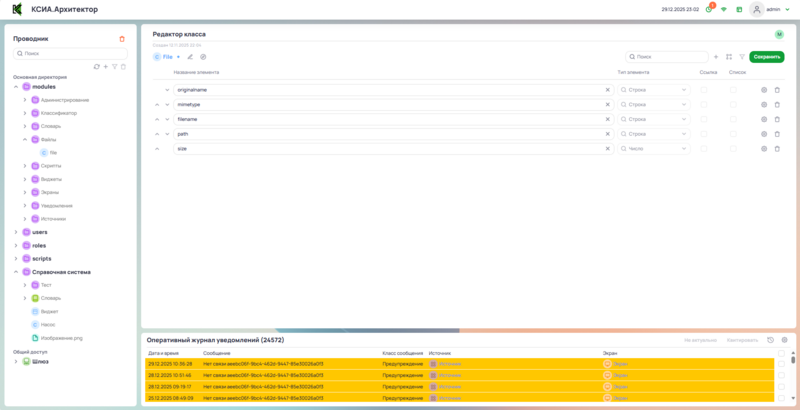Collapse the modules root directory
This screenshot has width=800, height=410.
(x=15, y=87)
